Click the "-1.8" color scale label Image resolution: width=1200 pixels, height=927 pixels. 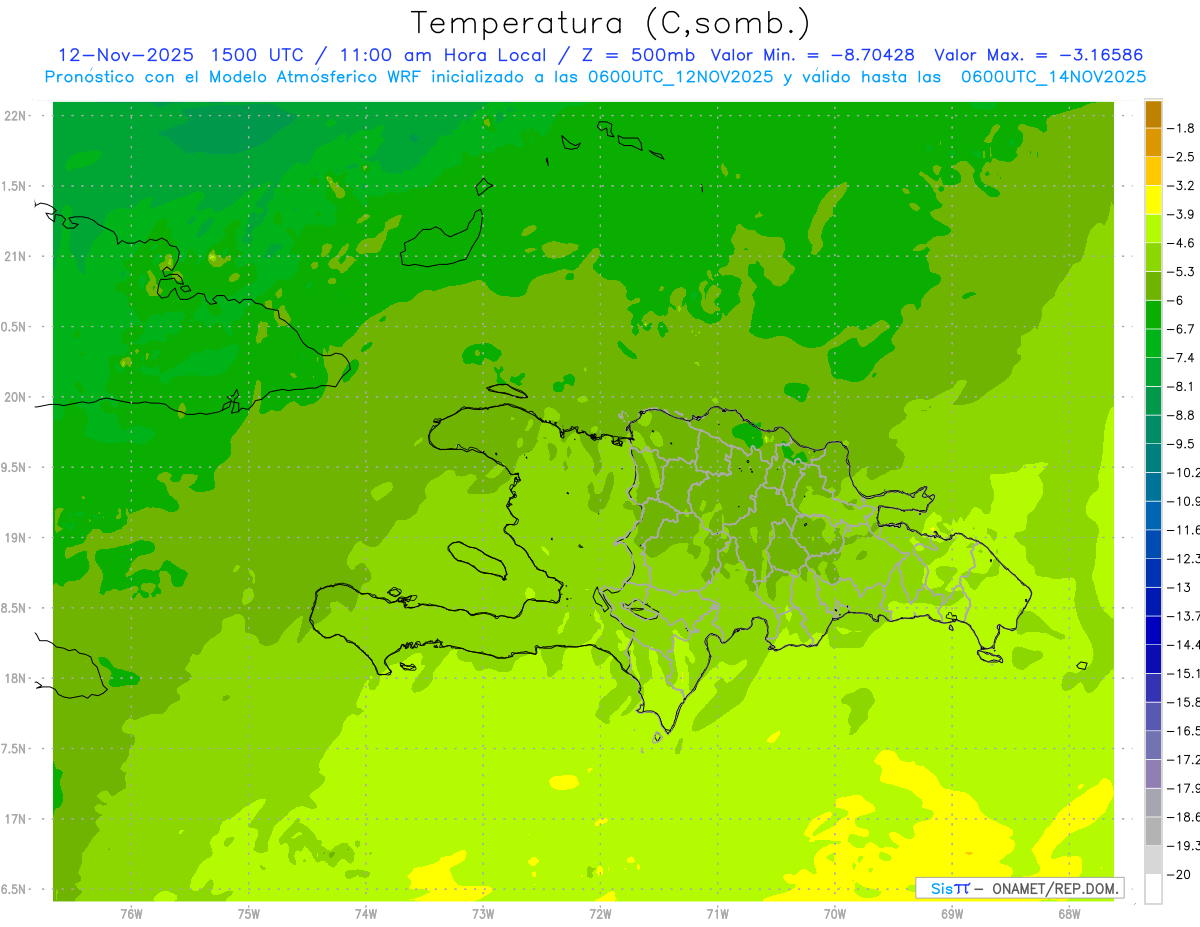pos(1182,128)
